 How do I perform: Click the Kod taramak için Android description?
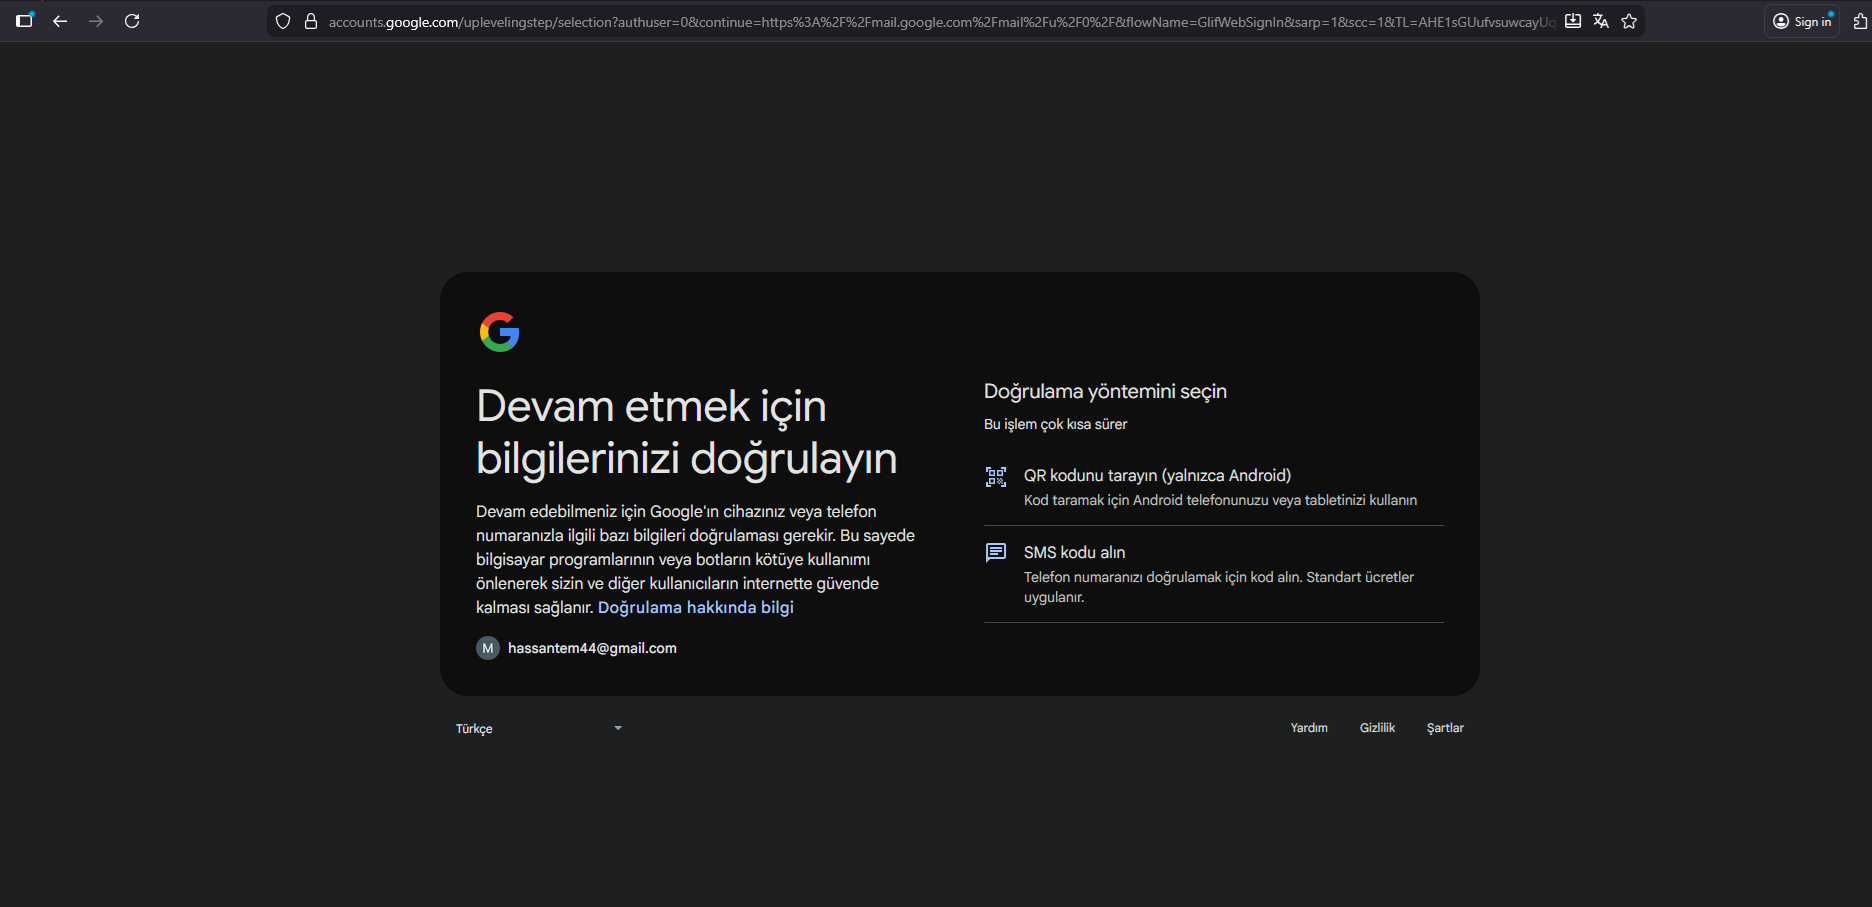tap(1220, 500)
